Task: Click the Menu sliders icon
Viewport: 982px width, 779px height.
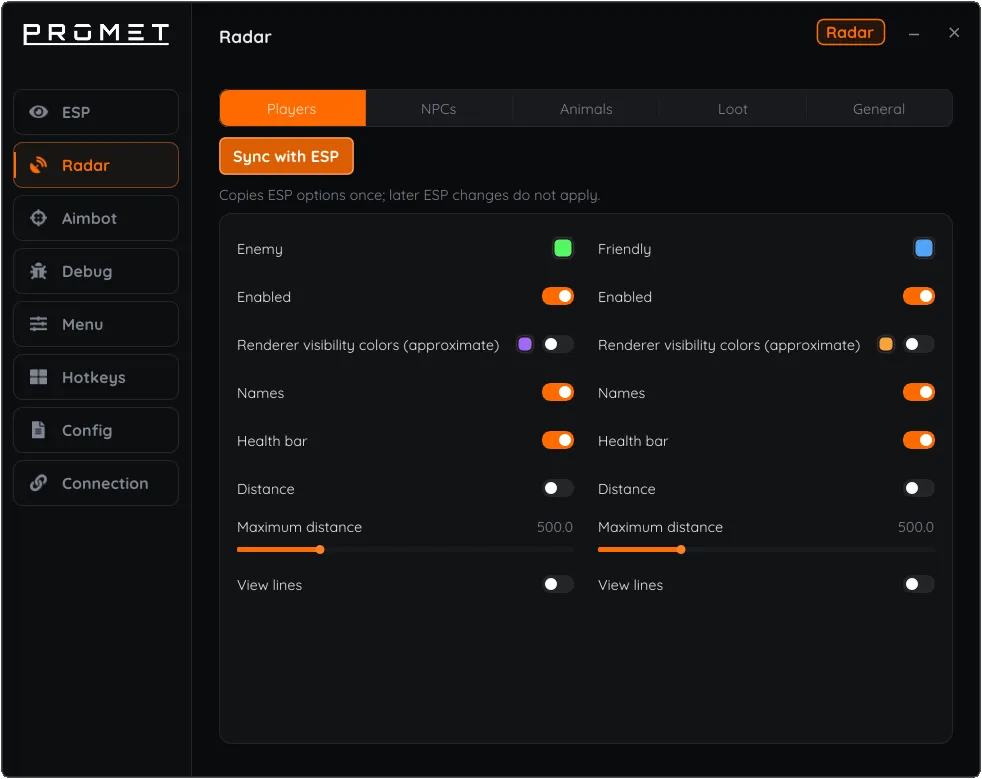Action: (x=38, y=324)
